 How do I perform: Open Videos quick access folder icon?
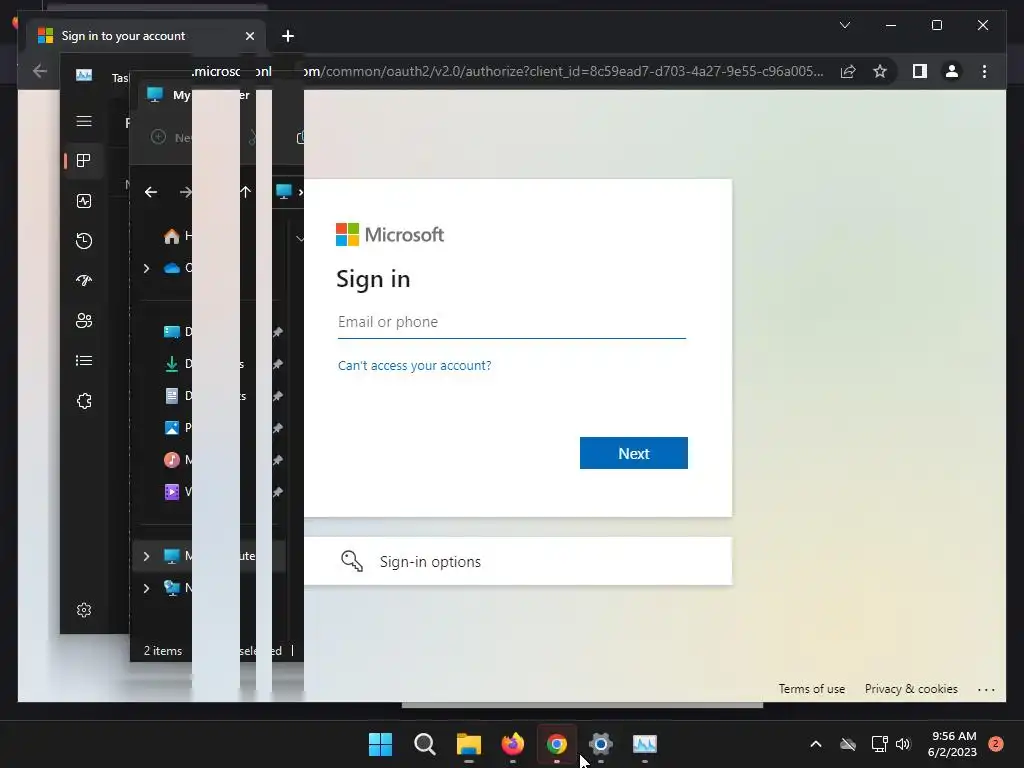point(172,492)
